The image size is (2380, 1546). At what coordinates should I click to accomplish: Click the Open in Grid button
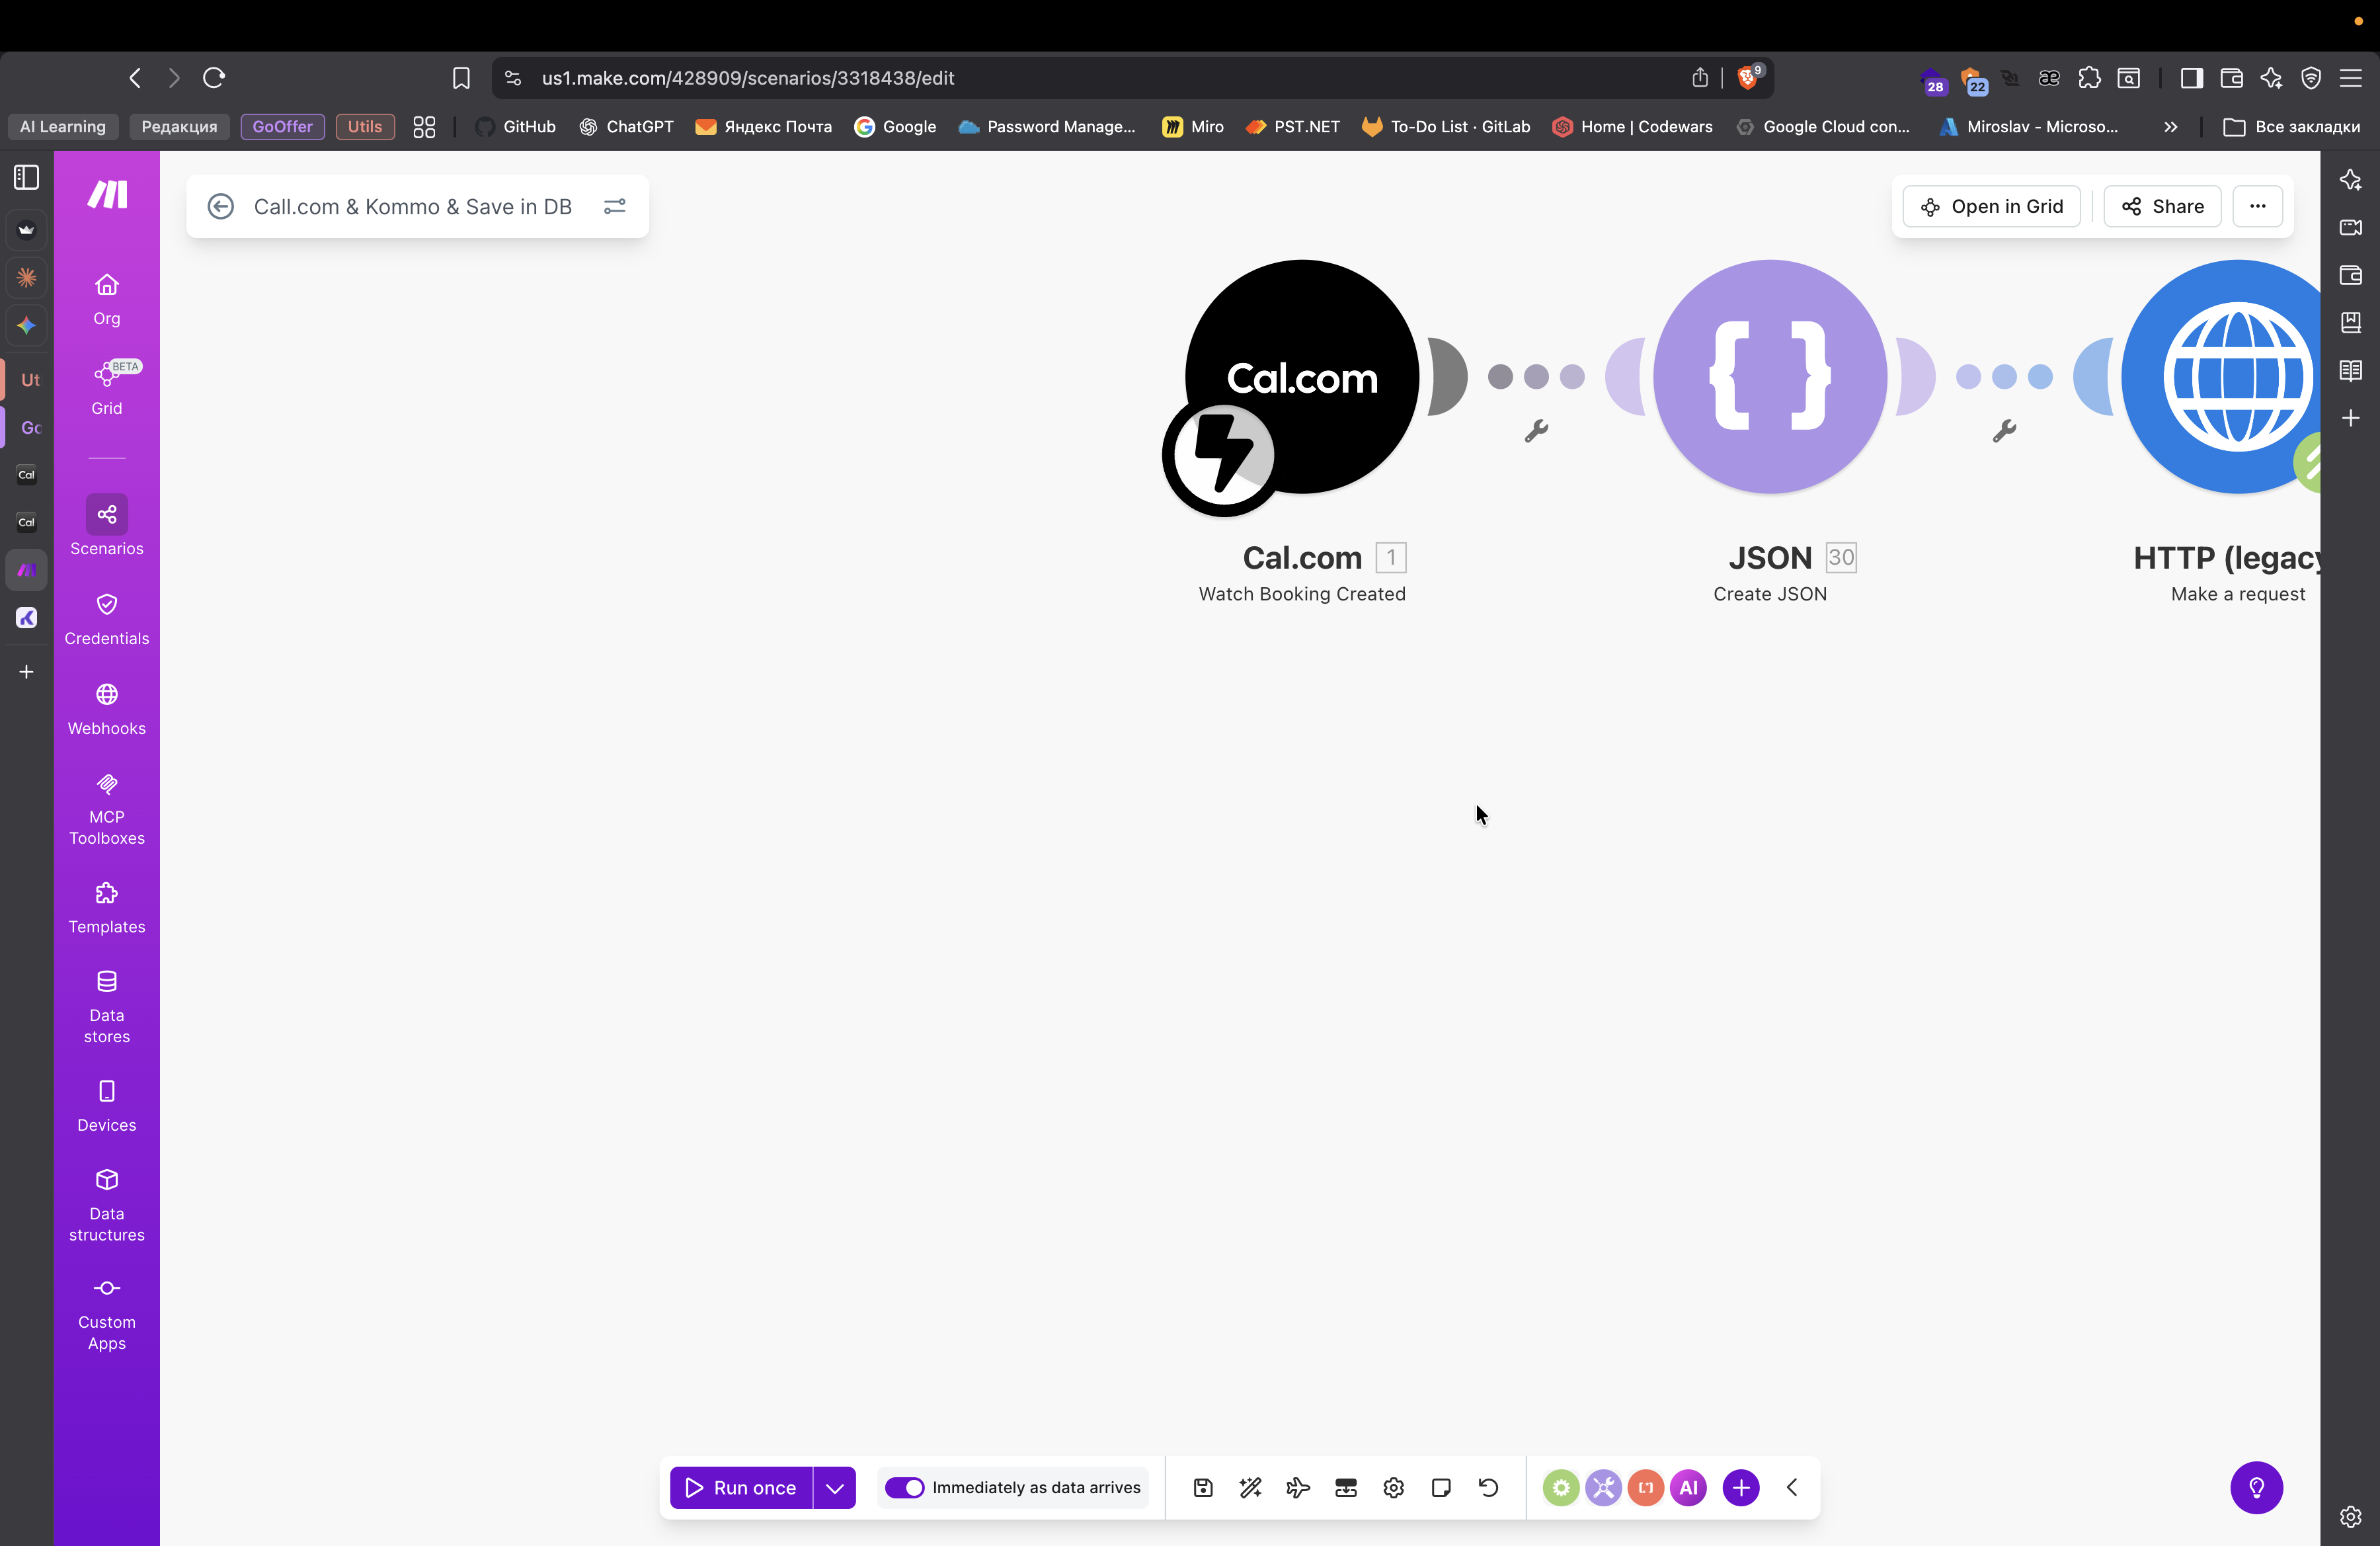click(x=1991, y=206)
